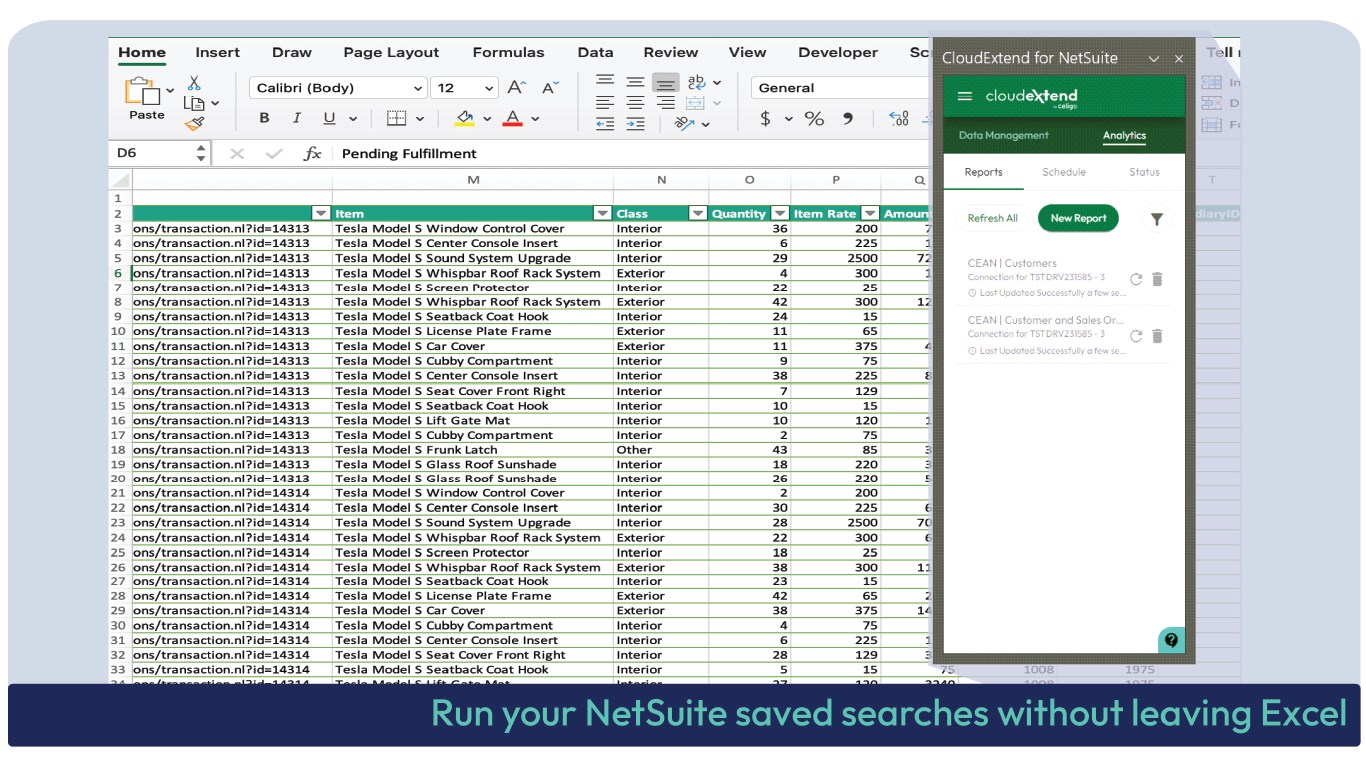The width and height of the screenshot is (1366, 768).
Task: Collapse the CloudExtend for NetSuite pane chevron
Action: coord(1154,59)
